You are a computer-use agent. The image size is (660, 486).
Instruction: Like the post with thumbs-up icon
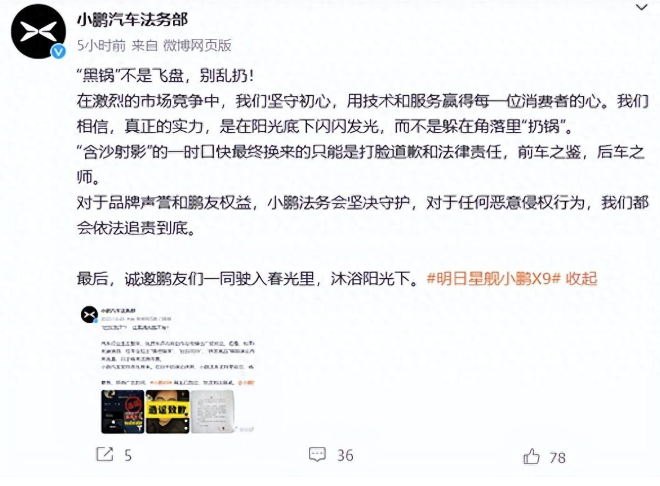tap(531, 456)
